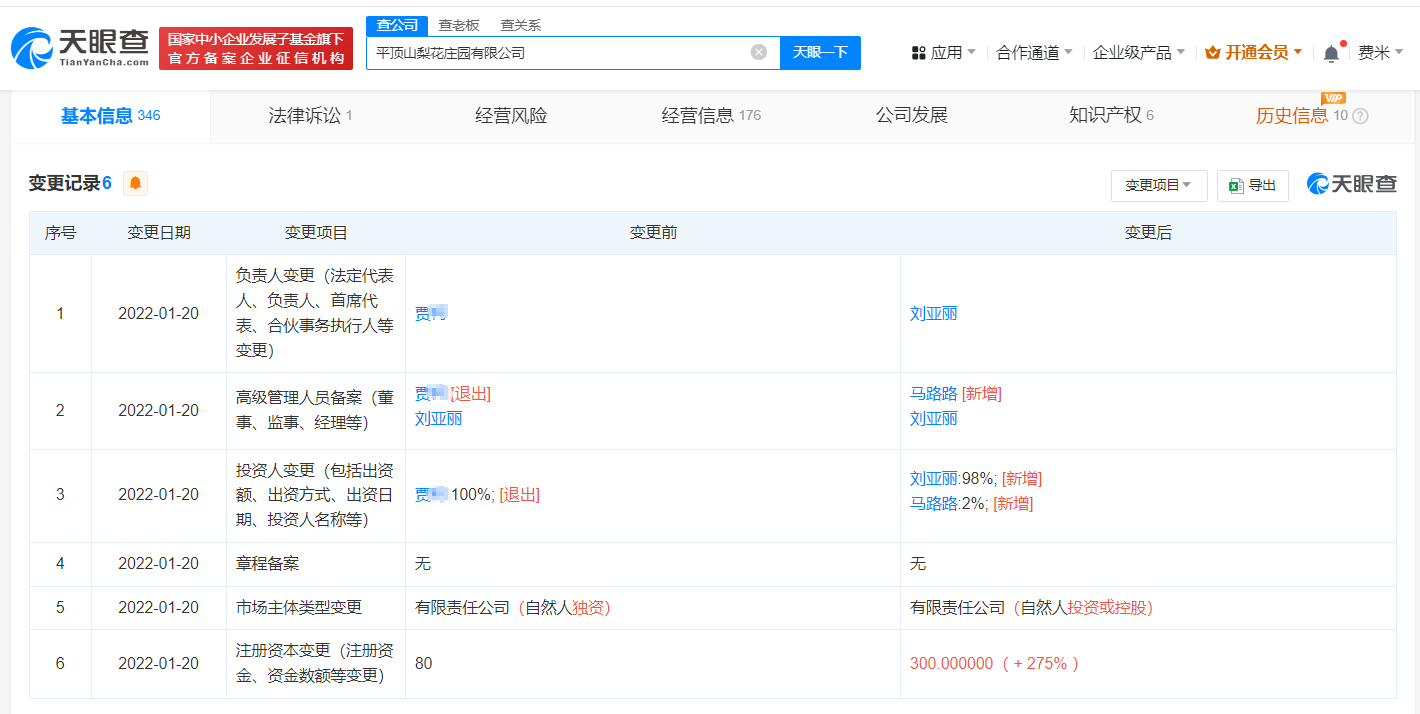The height and width of the screenshot is (714, 1420).
Task: Open the notification bell in the top bar
Action: point(1331,52)
